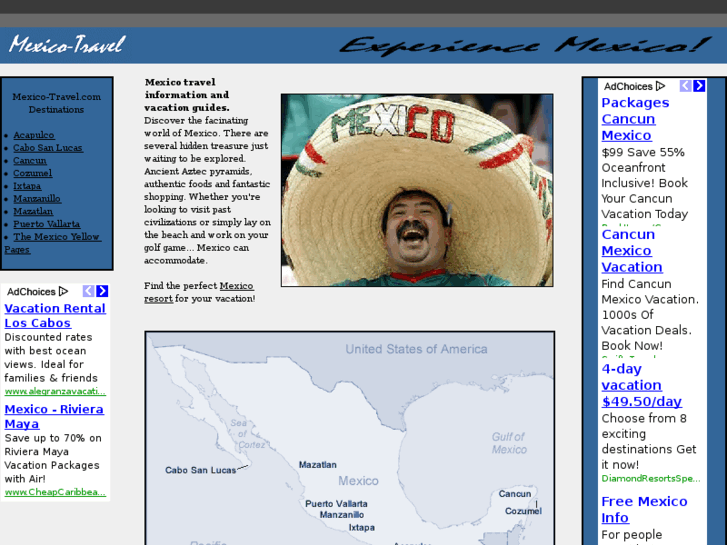This screenshot has height=545, width=727.
Task: Open the Cabo San Lucas destination link
Action: (48, 147)
